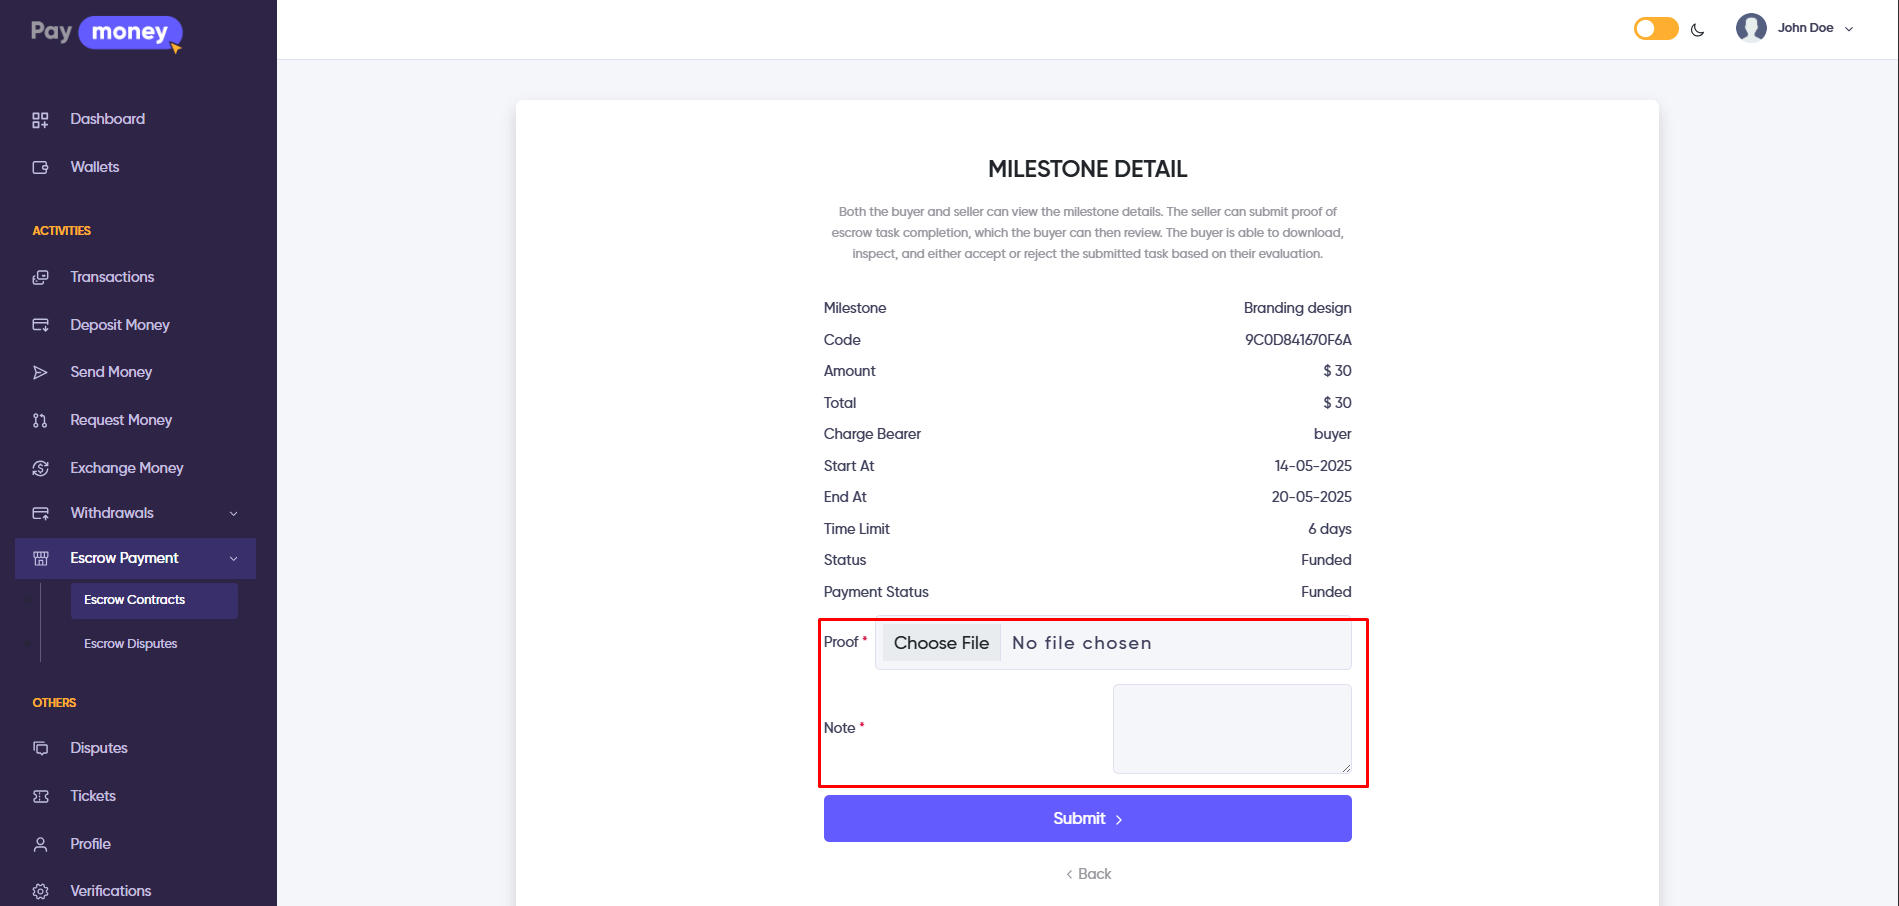Toggle the dark mode switch

1655,29
